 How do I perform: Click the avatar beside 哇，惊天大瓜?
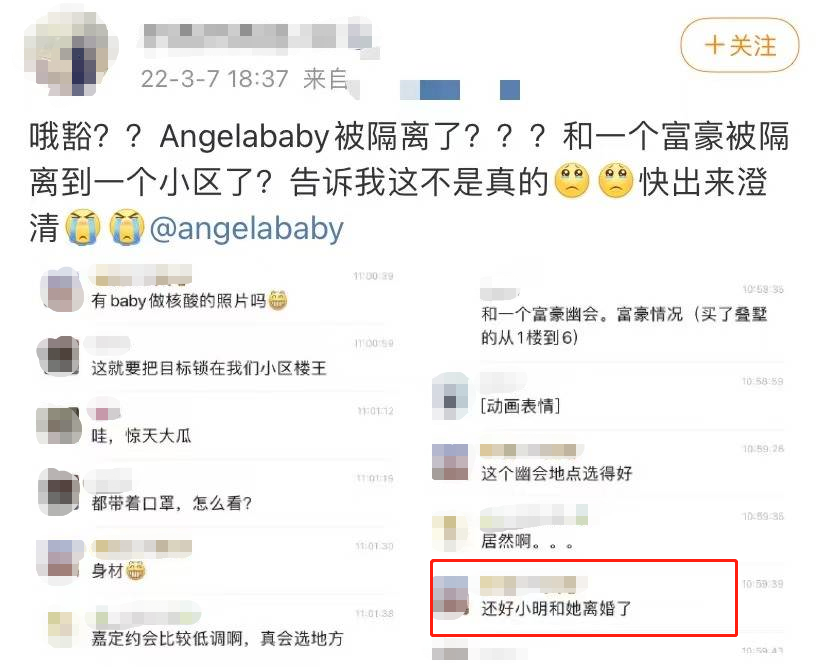click(x=58, y=425)
